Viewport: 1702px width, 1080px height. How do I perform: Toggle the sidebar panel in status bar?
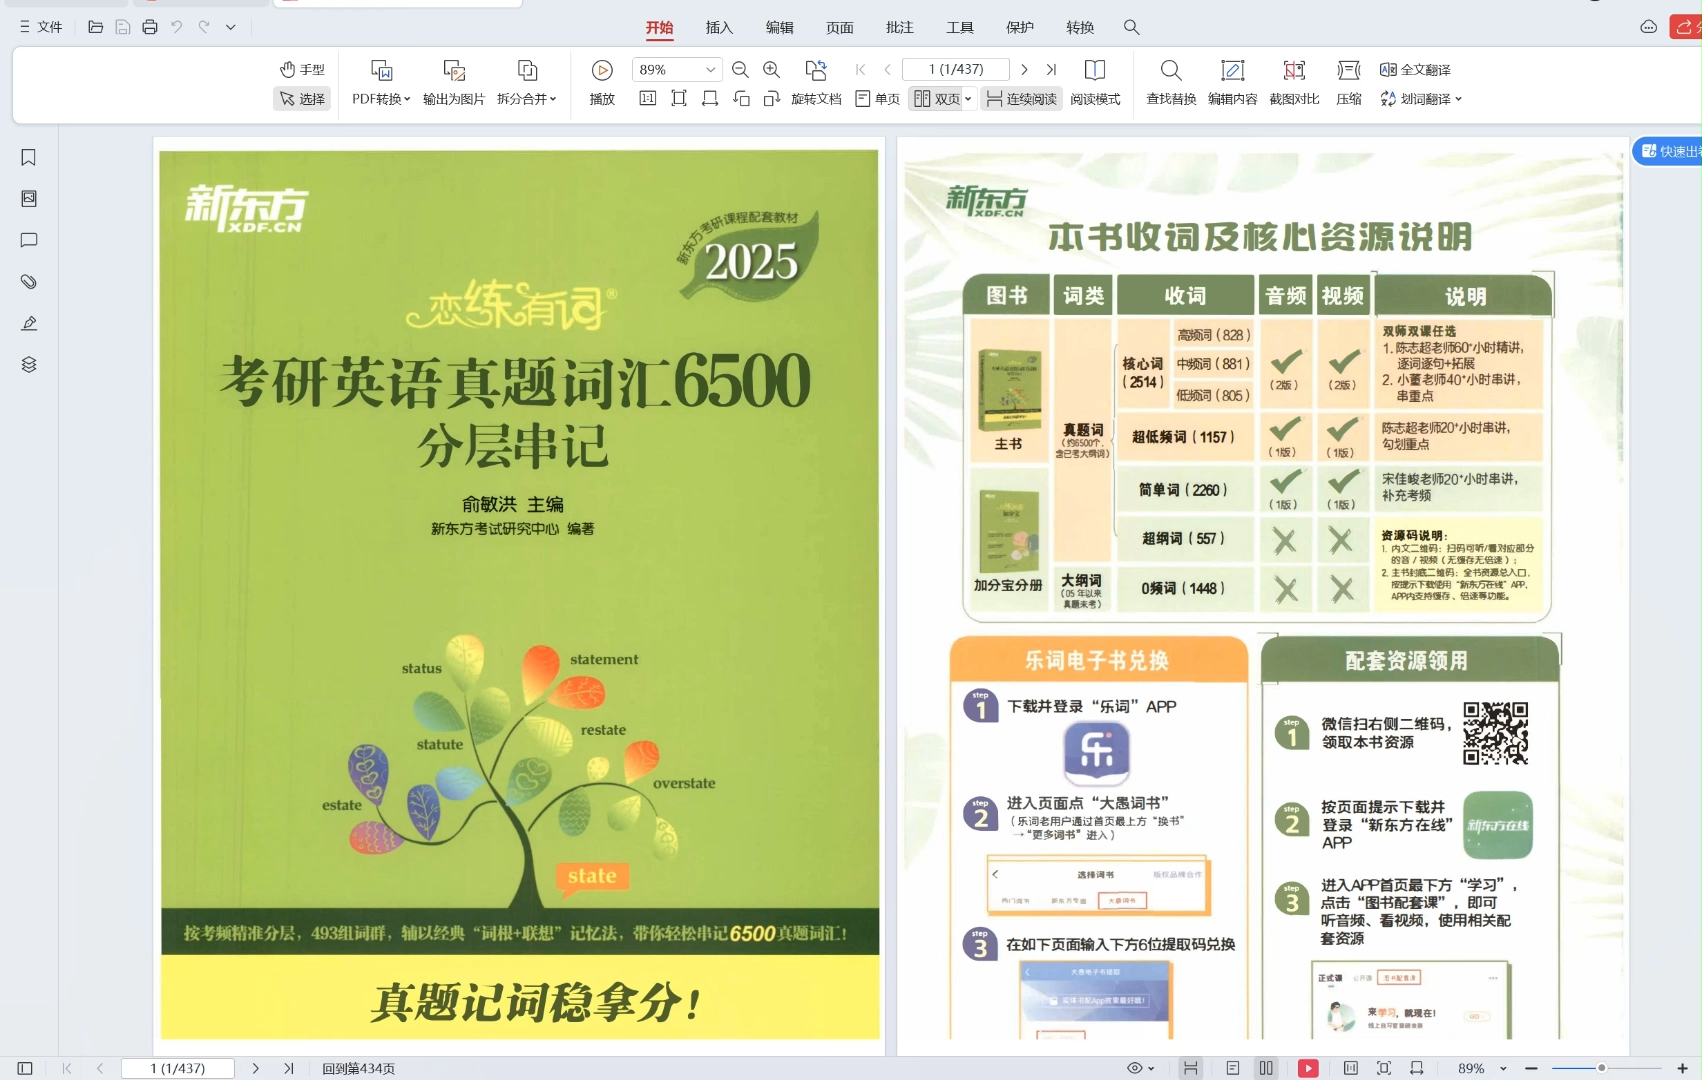pyautogui.click(x=25, y=1068)
